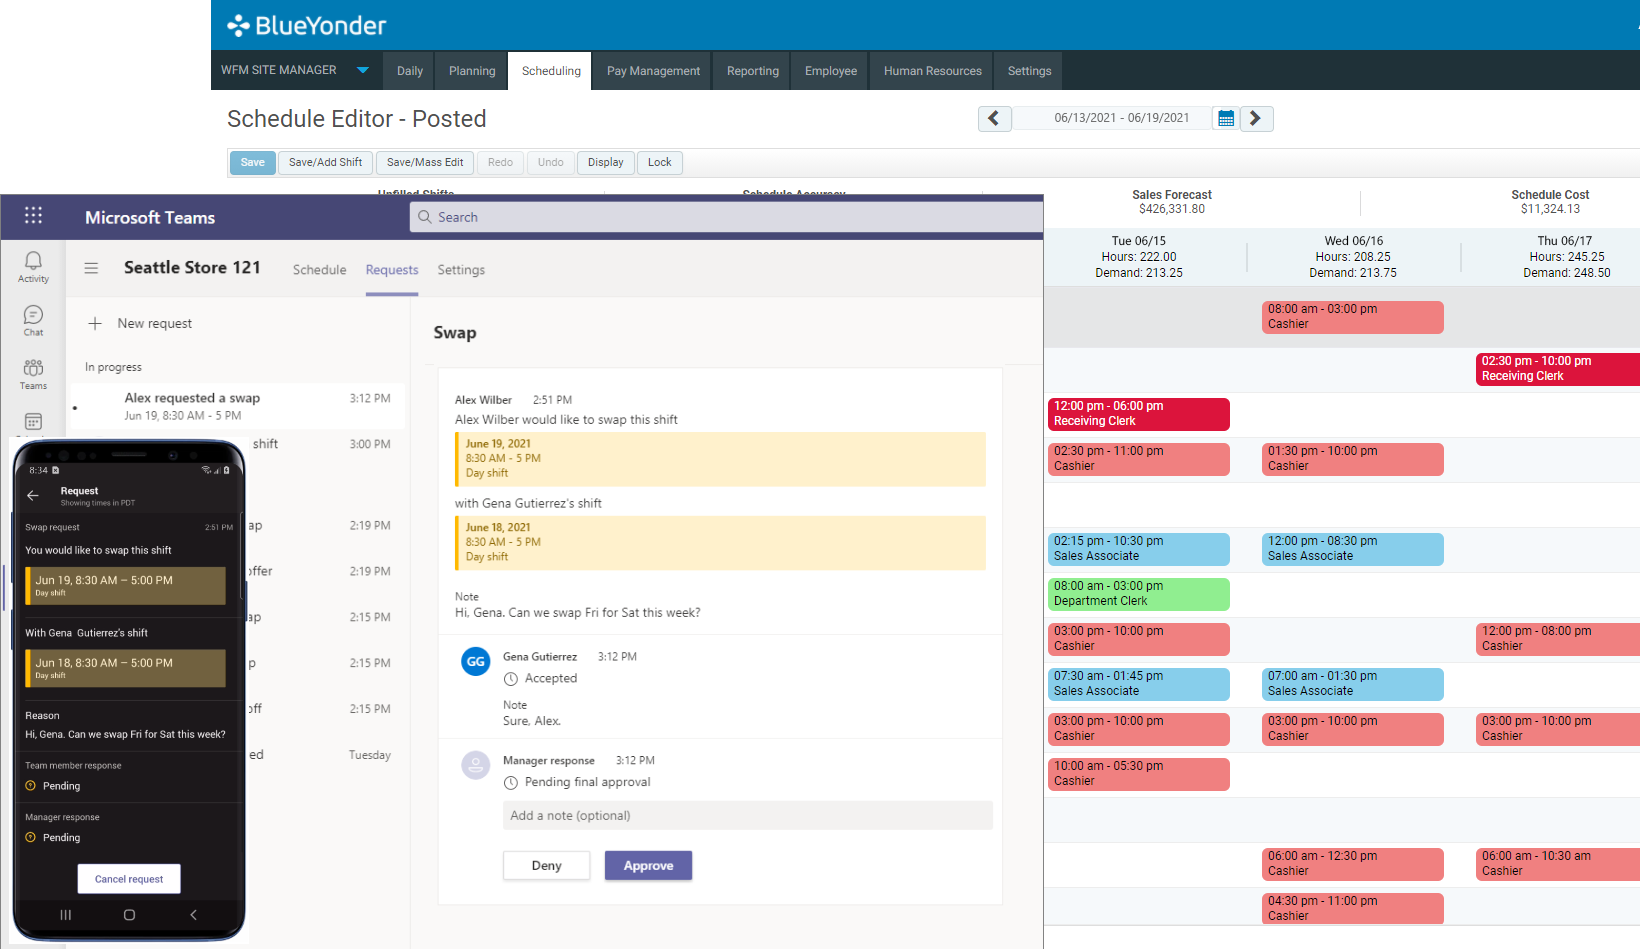Open the Display options in the toolbar
Screen dimensions: 1642x949
coord(605,162)
